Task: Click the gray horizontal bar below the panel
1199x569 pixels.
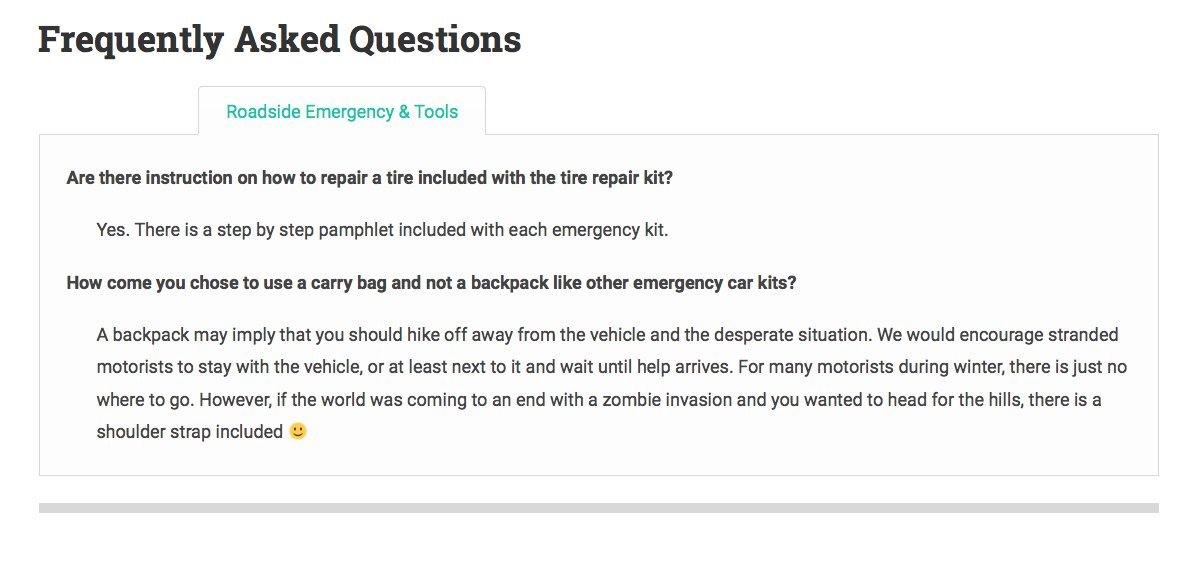Action: pyautogui.click(x=598, y=508)
